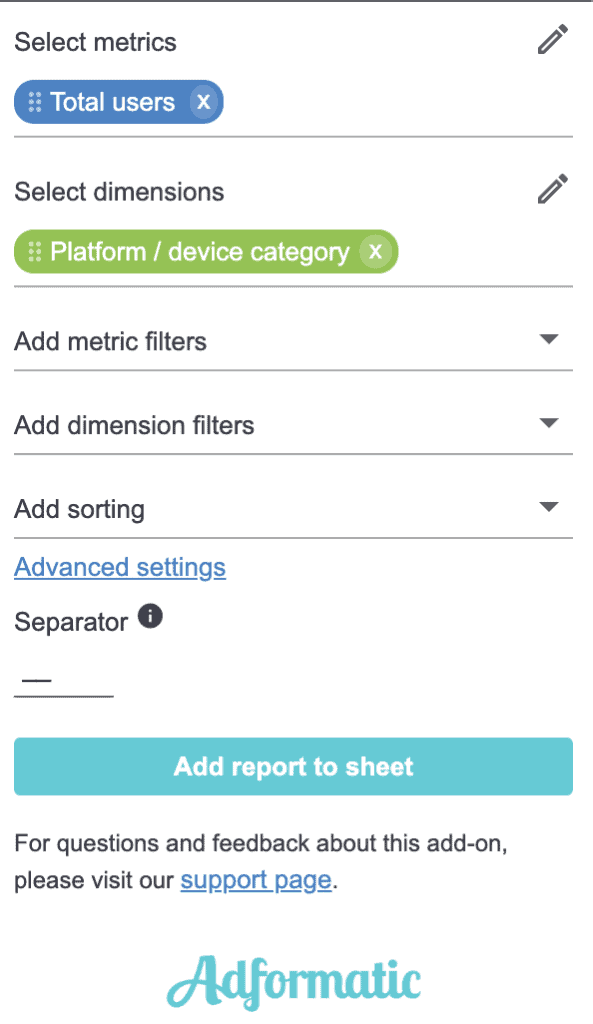Expand the Add sorting section

(549, 506)
